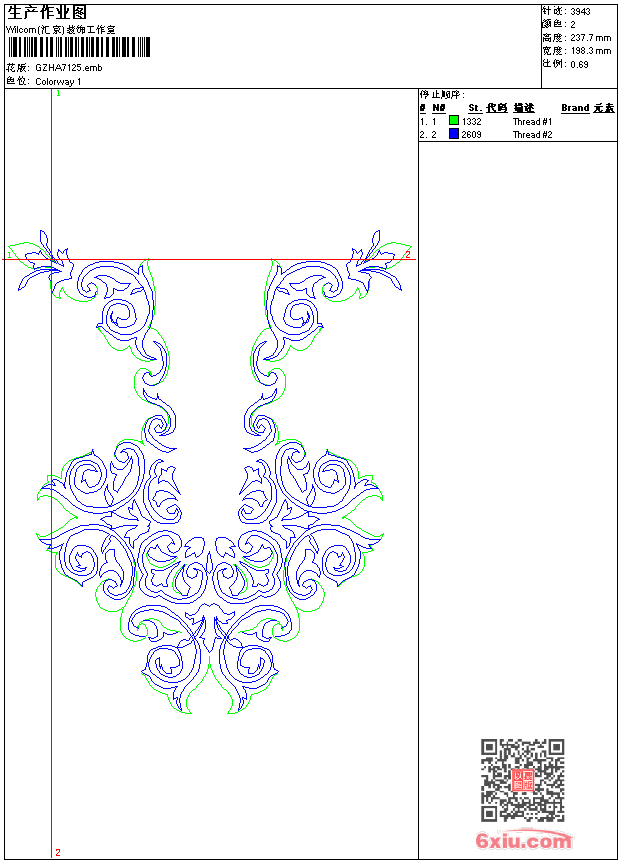Viewport: 620px width, 860px height.
Task: Click the barcode under the Wilcom title
Action: tap(79, 47)
